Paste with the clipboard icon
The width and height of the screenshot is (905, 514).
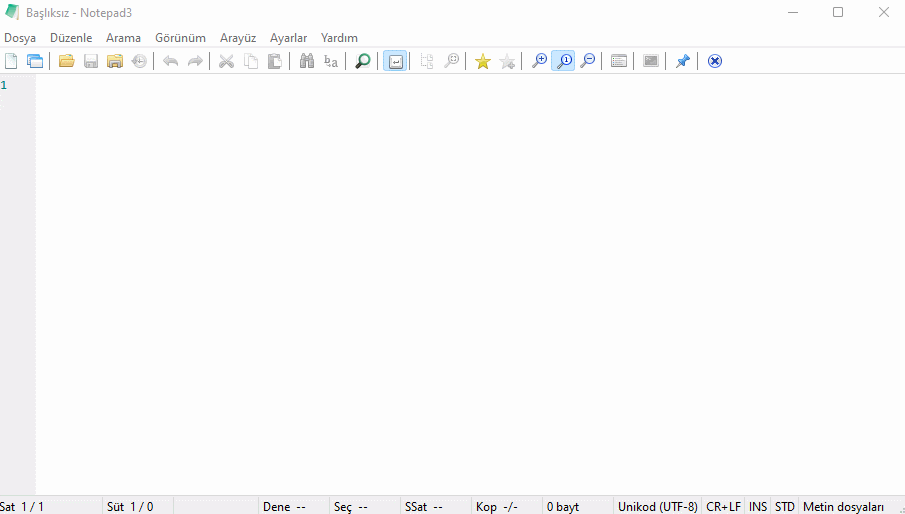point(275,61)
